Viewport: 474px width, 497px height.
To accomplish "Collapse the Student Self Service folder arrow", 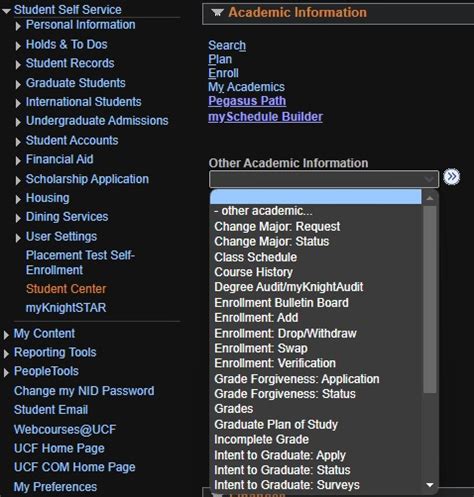I will [x=6, y=11].
